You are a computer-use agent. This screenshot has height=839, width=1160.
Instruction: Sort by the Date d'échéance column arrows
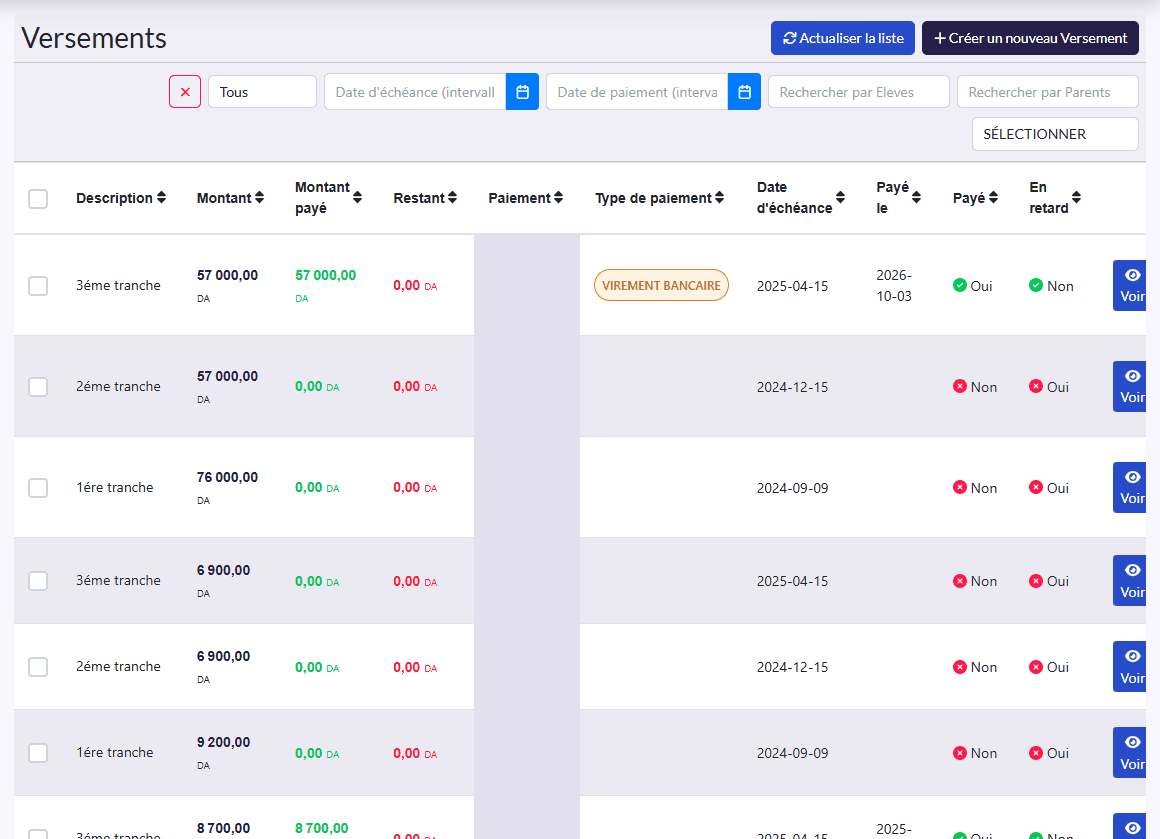click(x=840, y=198)
